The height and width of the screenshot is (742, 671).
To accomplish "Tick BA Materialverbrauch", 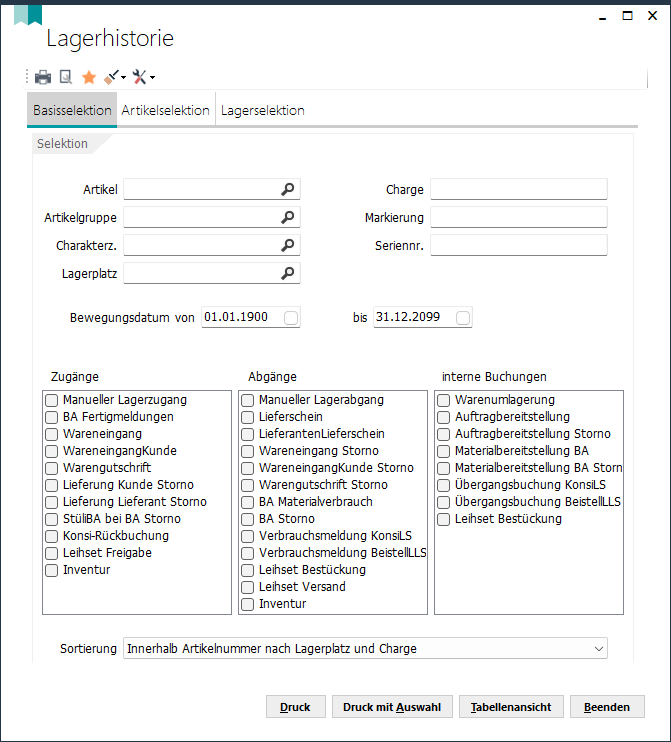I will (x=247, y=503).
